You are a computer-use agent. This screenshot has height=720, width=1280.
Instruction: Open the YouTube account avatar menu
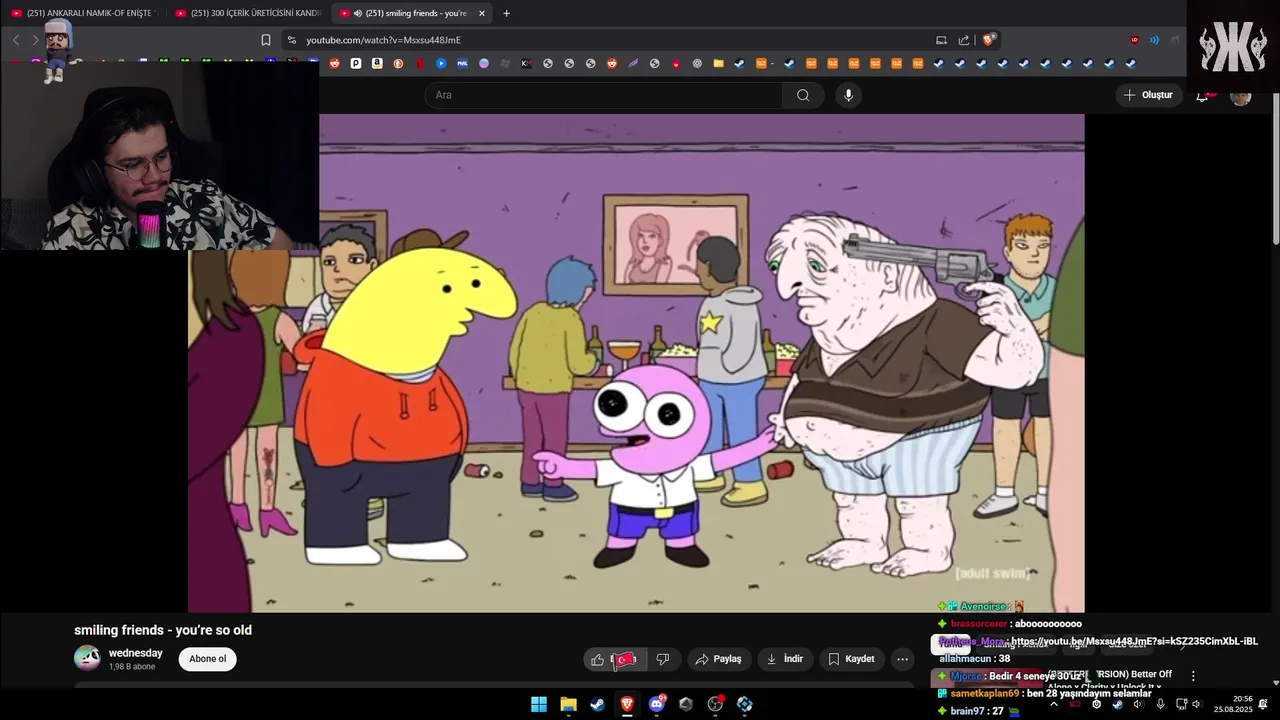(x=1241, y=95)
